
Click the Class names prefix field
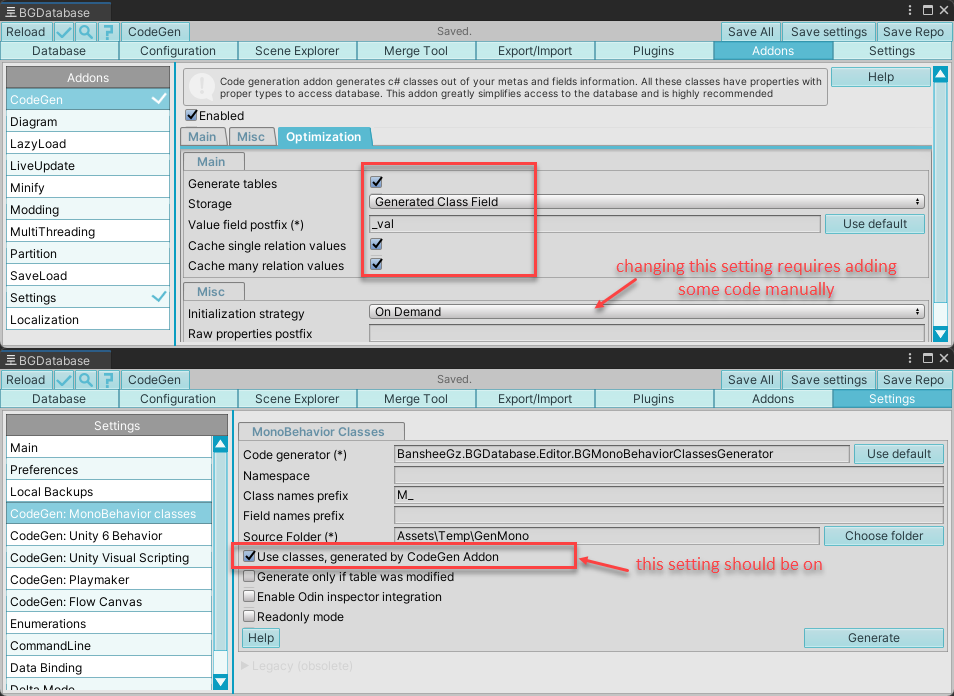coord(669,495)
